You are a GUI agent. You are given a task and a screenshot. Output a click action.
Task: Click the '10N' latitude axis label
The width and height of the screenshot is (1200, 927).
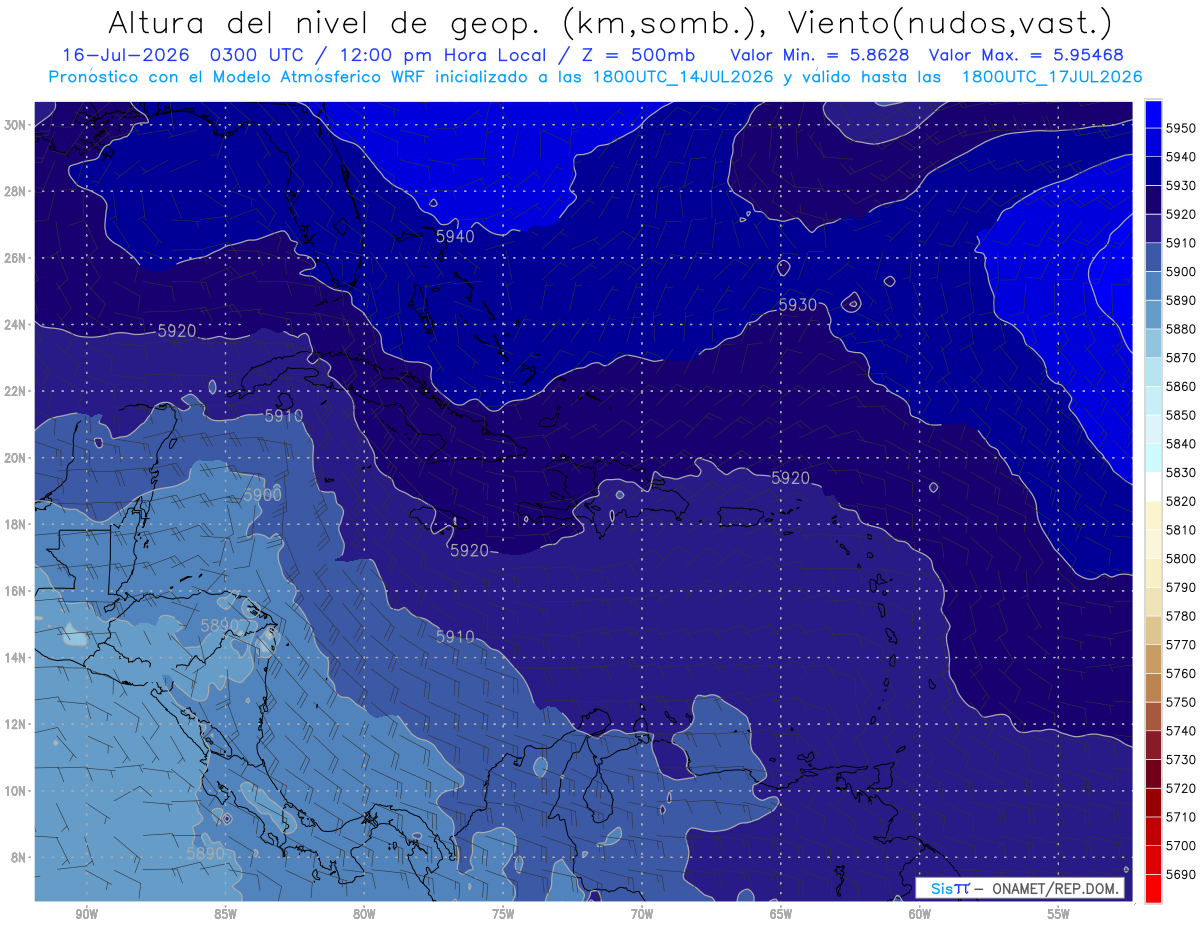[15, 791]
